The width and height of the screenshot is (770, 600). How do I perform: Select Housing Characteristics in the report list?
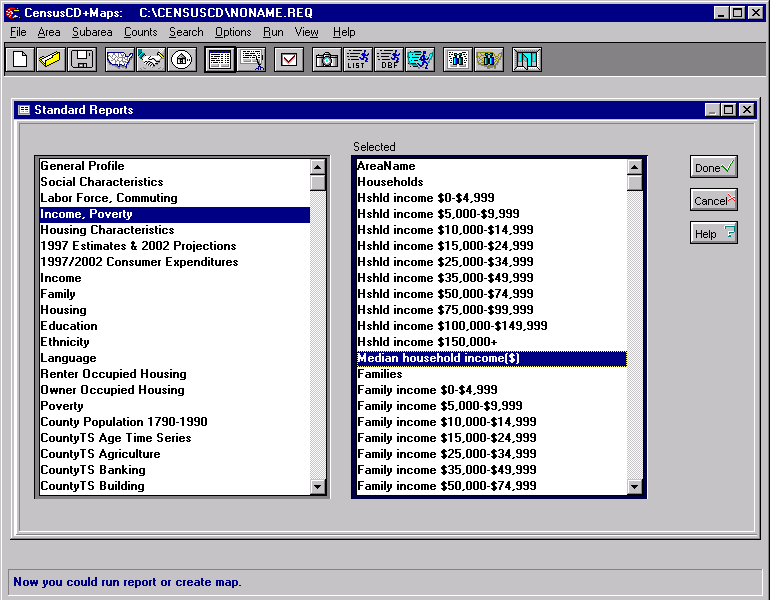(107, 230)
